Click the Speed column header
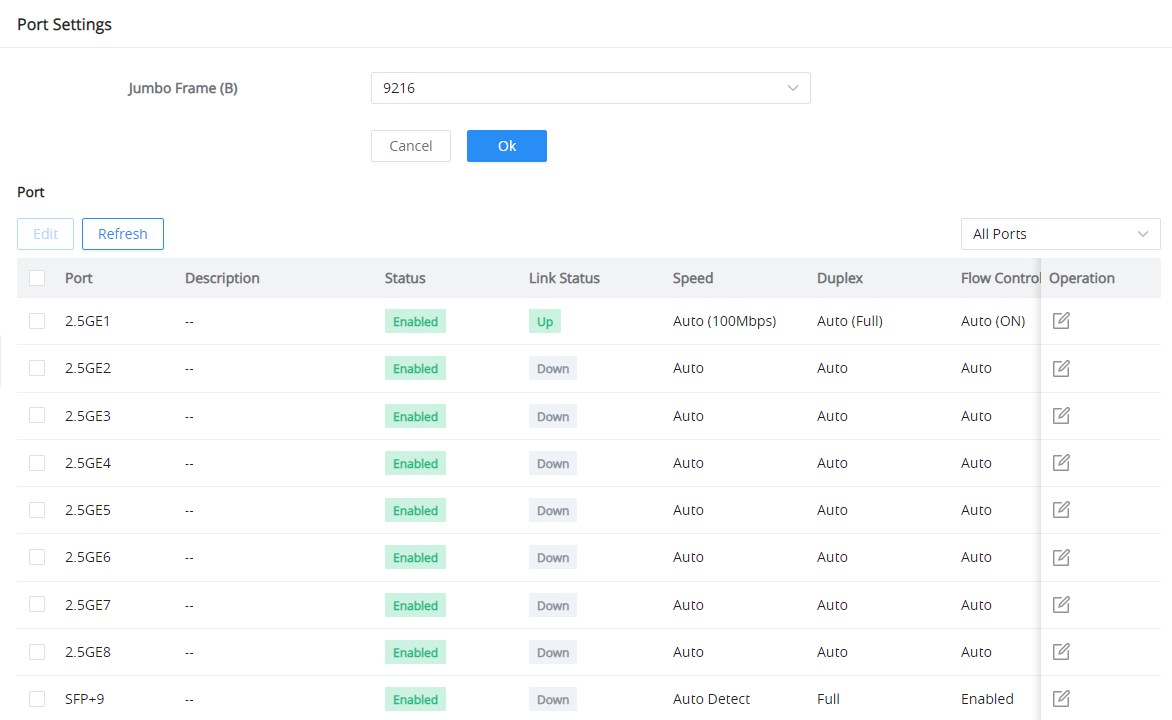The height and width of the screenshot is (720, 1172). point(693,278)
